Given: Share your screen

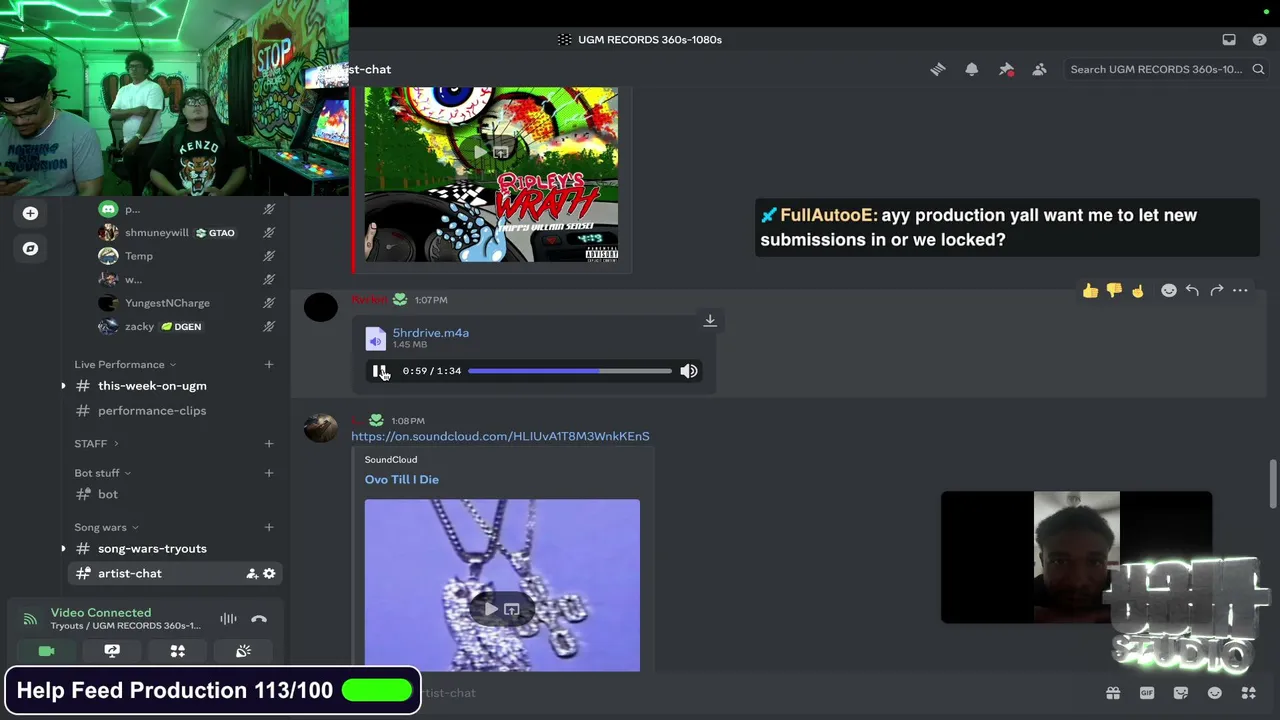Looking at the screenshot, I should [112, 651].
